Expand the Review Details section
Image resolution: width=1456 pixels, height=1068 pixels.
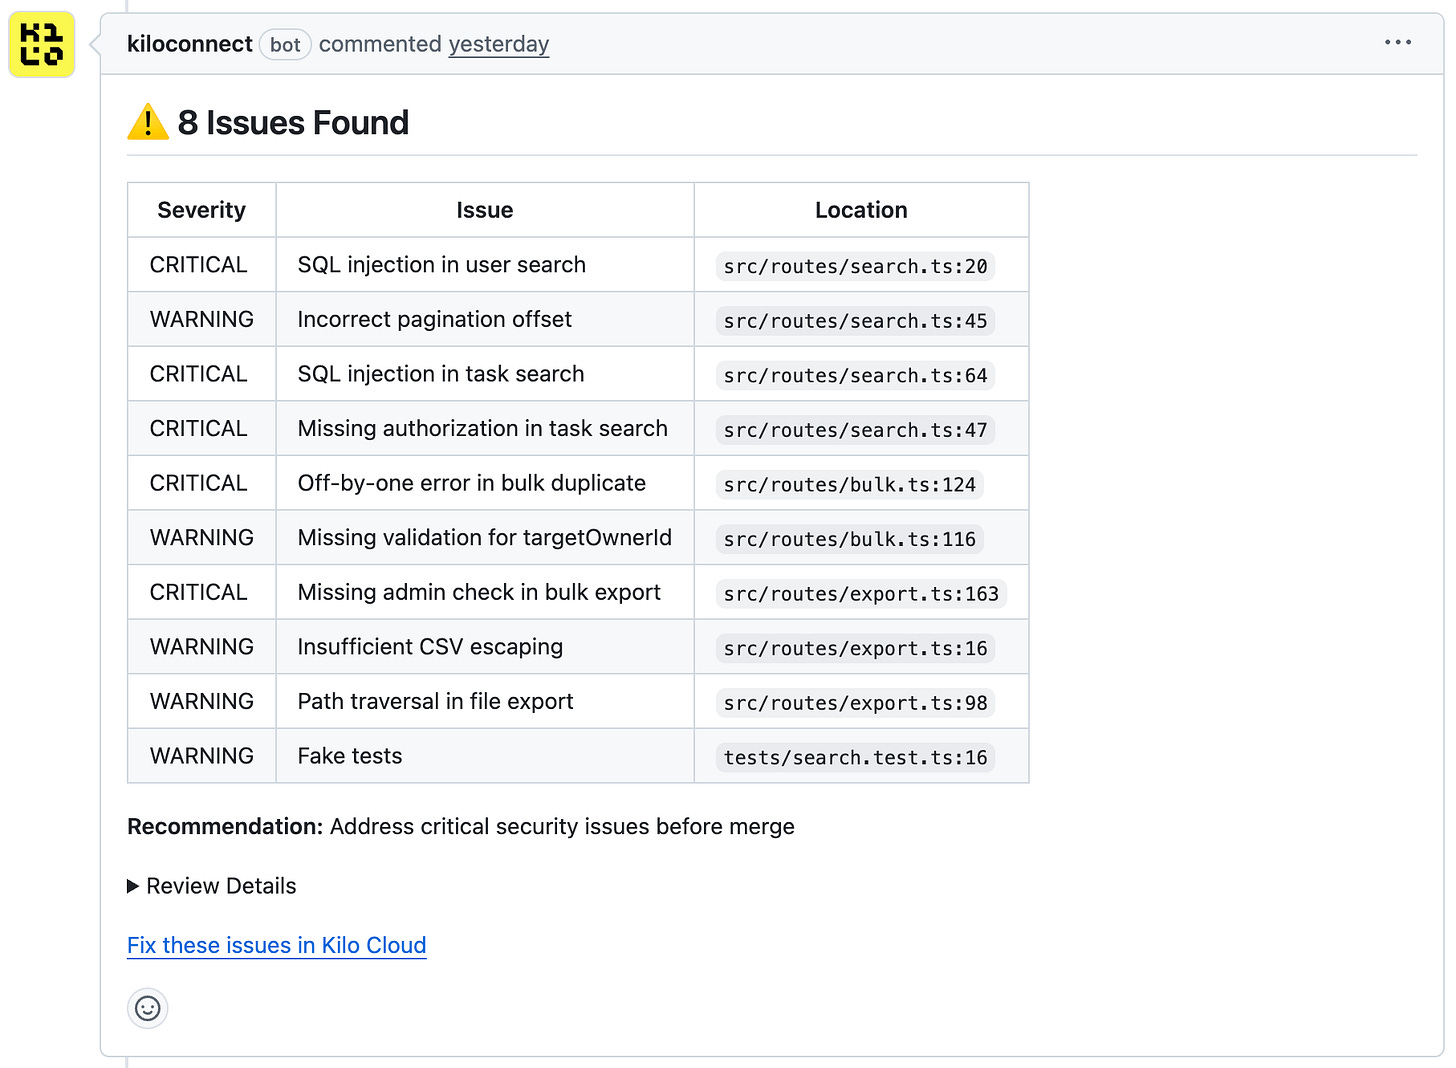click(x=212, y=886)
